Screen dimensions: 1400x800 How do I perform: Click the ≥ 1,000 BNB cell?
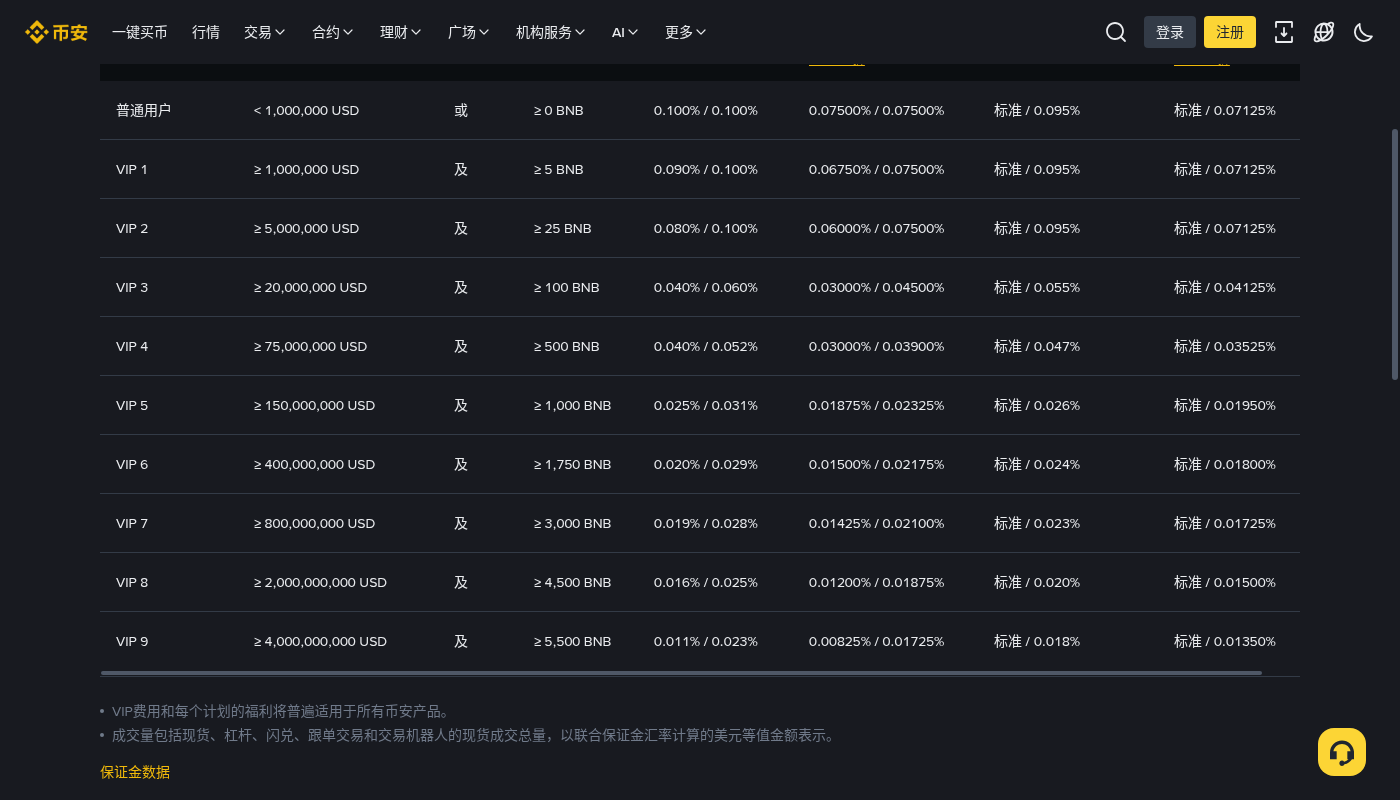pos(572,405)
